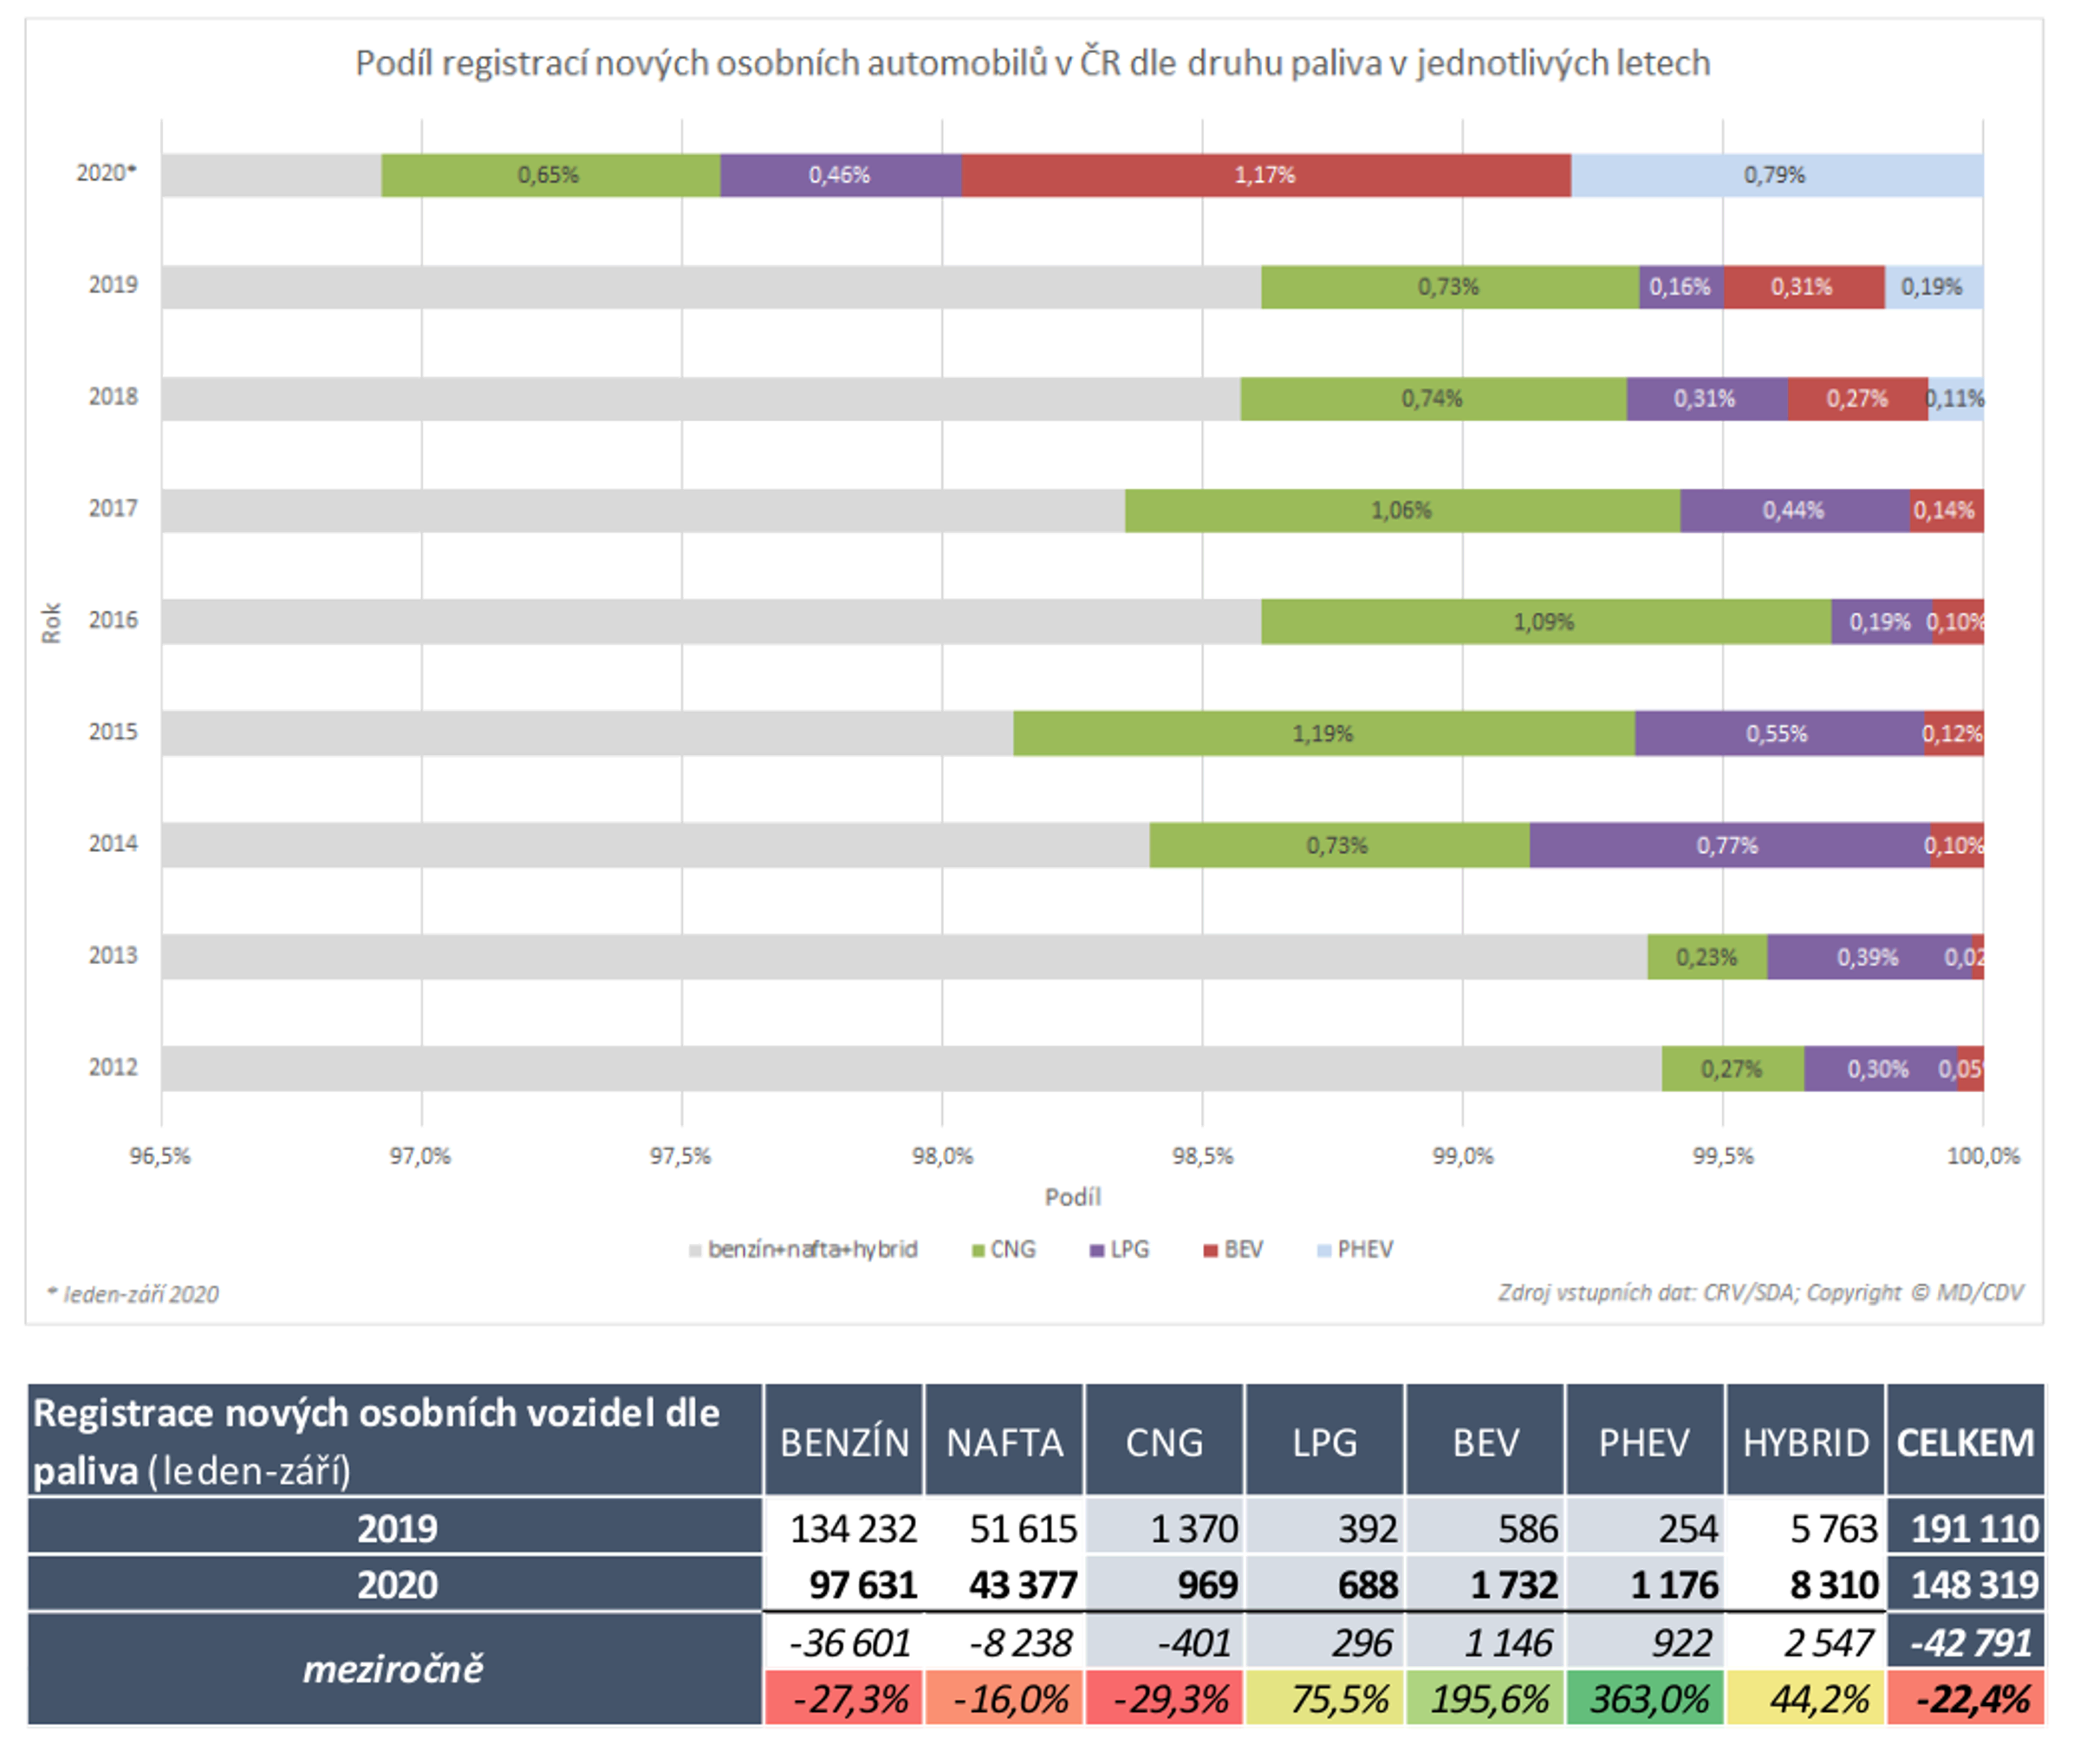Select the 1,09% CNG segment in 2016 bar
The width and height of the screenshot is (2080, 1764).
(1544, 621)
